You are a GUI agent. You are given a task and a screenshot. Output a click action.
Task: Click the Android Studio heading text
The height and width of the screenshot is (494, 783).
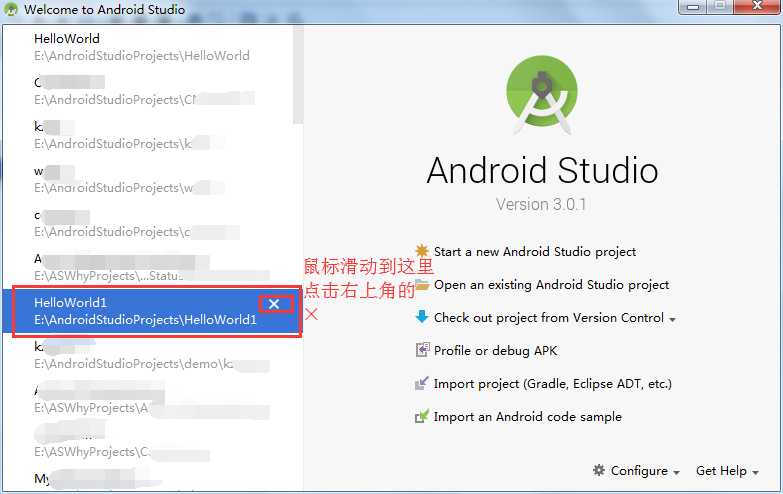pos(542,170)
